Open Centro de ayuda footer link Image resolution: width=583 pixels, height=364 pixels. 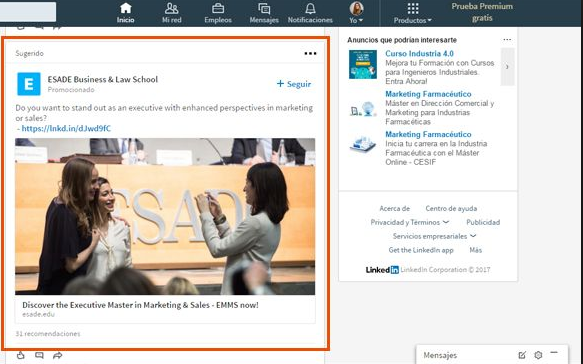point(451,209)
